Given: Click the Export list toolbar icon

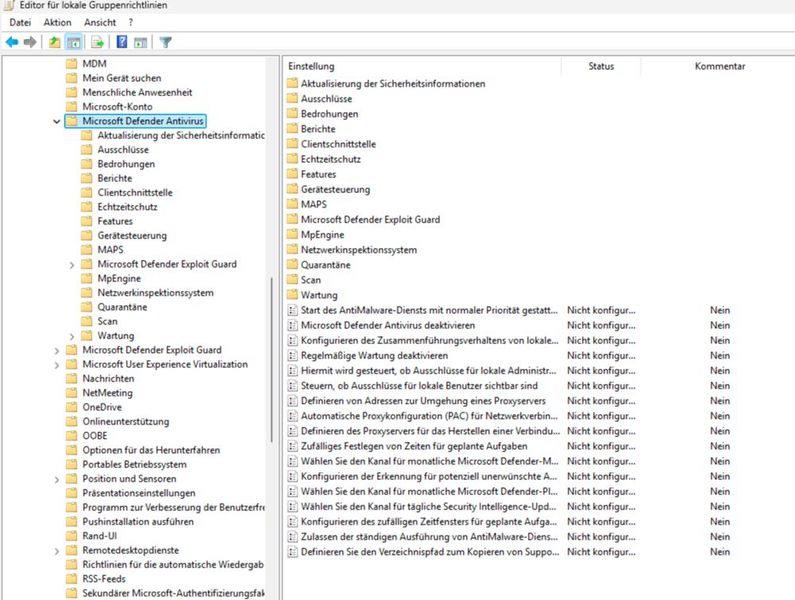Looking at the screenshot, I should tap(97, 42).
